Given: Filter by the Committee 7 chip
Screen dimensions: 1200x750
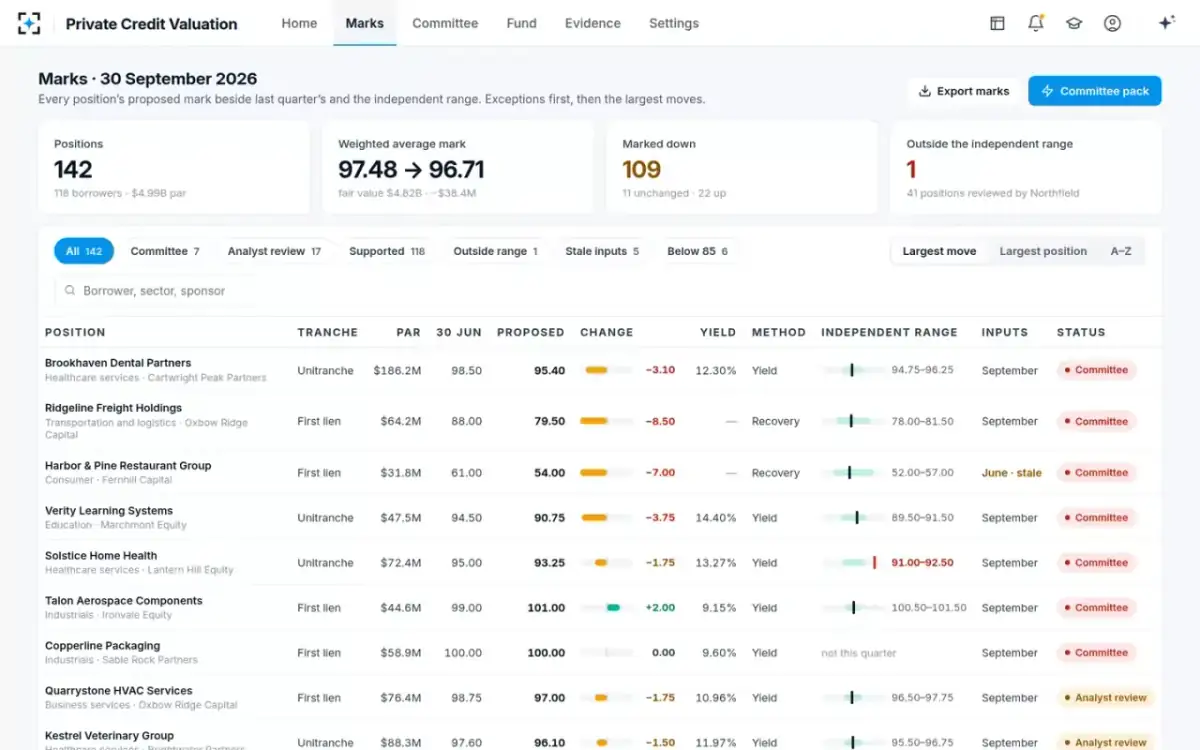Looking at the screenshot, I should pos(165,251).
